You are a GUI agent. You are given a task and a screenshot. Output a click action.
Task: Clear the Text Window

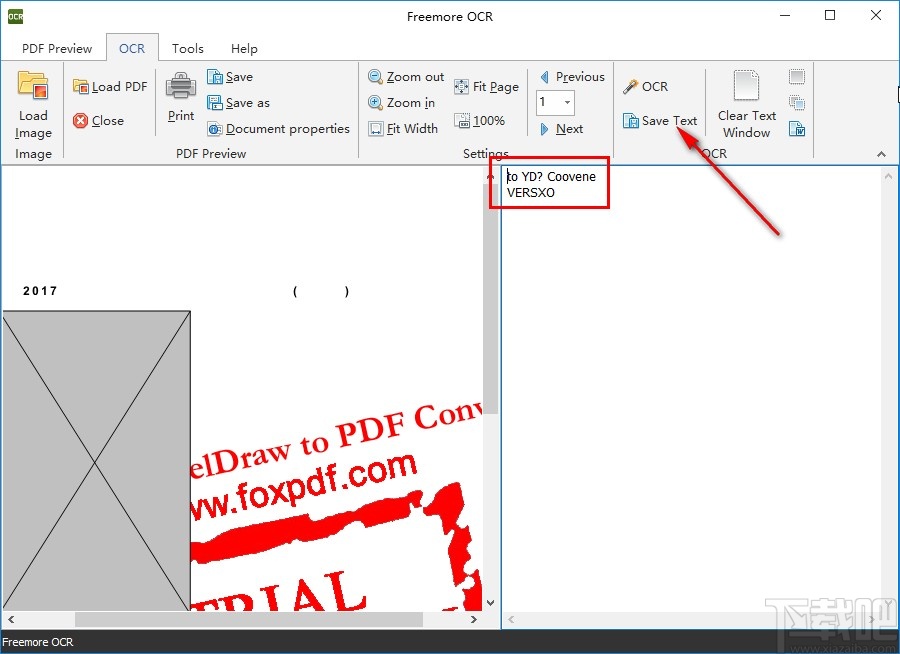(746, 104)
